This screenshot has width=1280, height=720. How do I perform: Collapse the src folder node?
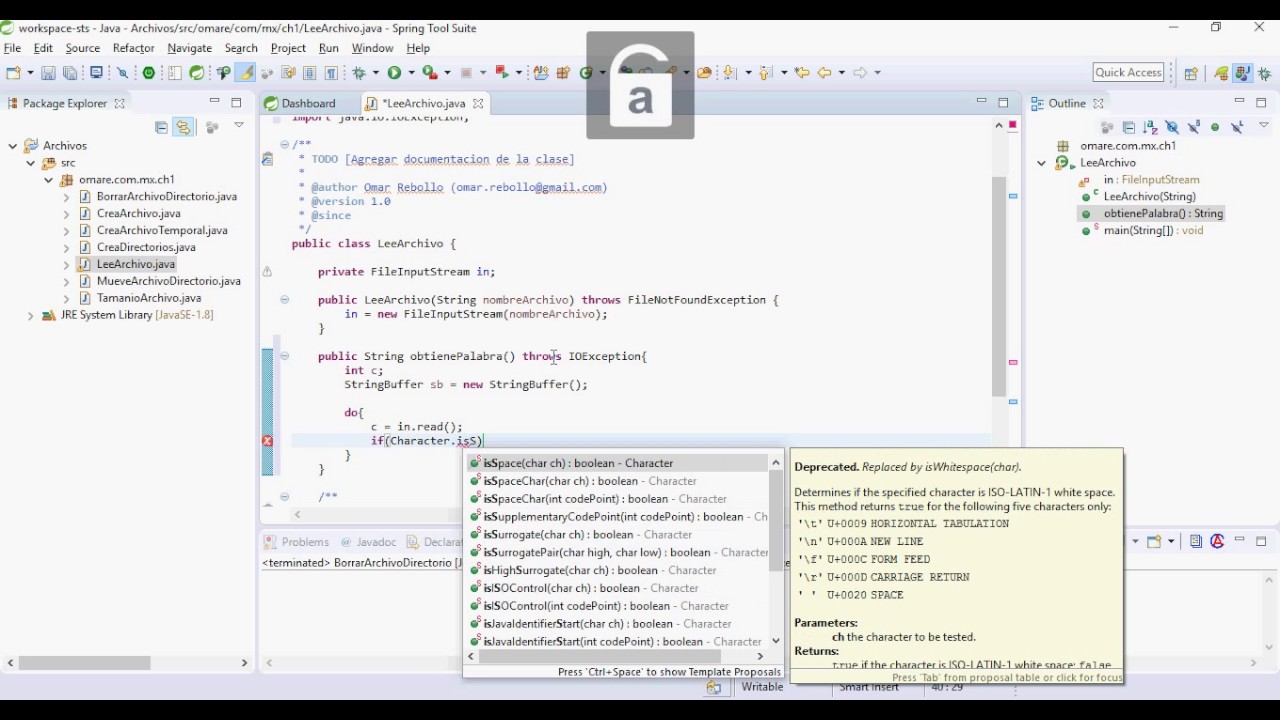[x=31, y=163]
